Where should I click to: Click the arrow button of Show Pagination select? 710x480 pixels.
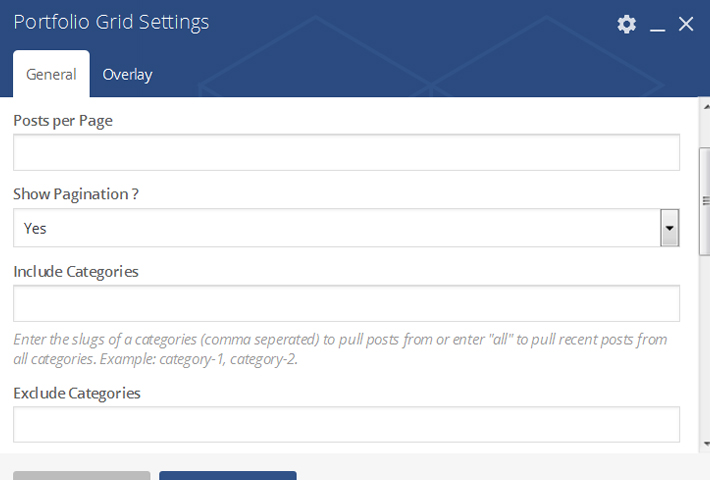click(669, 228)
